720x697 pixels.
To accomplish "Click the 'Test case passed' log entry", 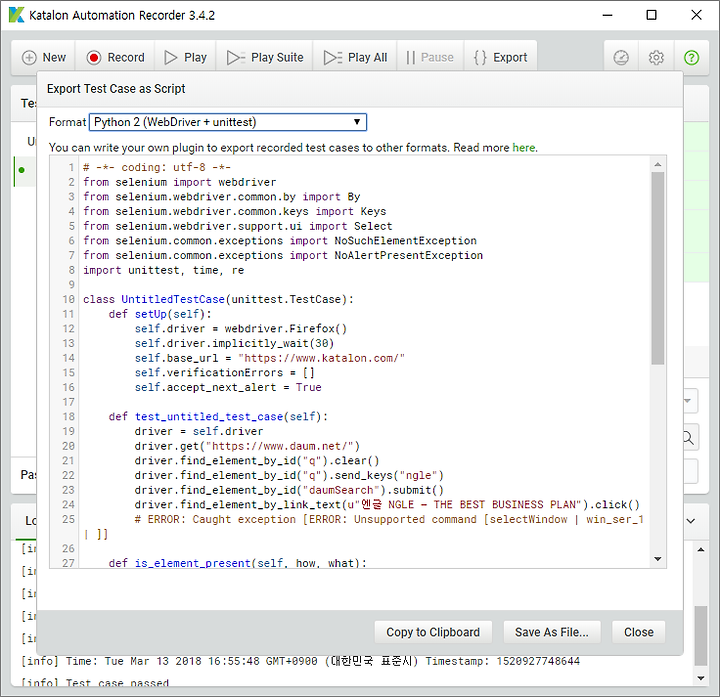I will pos(95,683).
